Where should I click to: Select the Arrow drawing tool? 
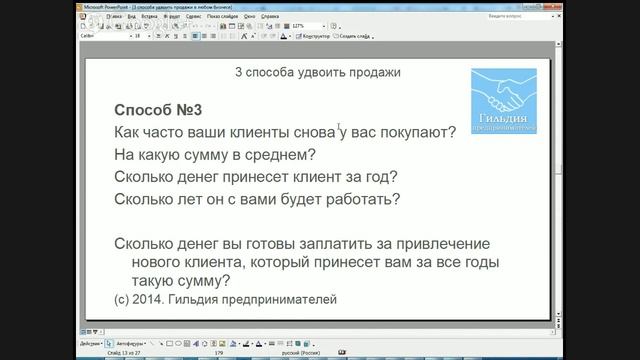(161, 344)
